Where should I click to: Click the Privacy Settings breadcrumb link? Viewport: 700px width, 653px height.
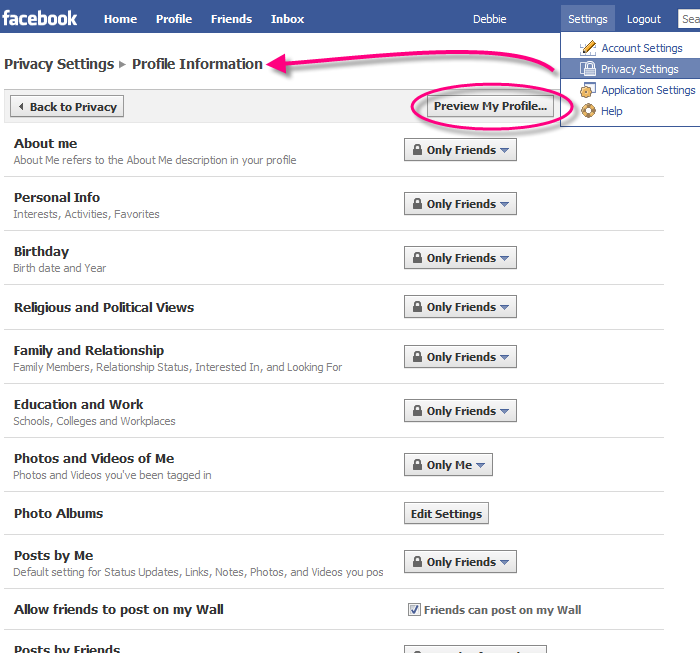pos(59,64)
